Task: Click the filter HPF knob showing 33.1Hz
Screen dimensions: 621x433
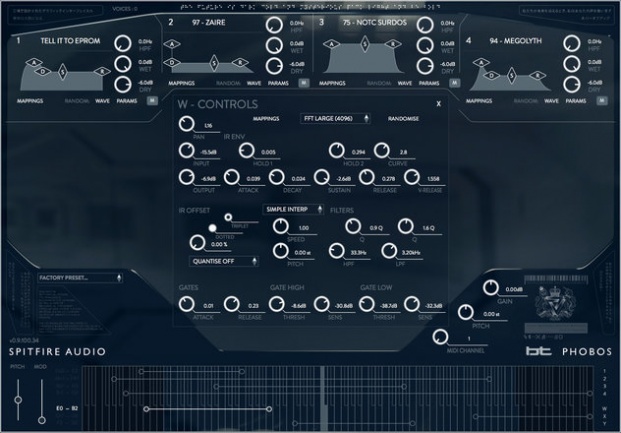Action: coord(337,251)
